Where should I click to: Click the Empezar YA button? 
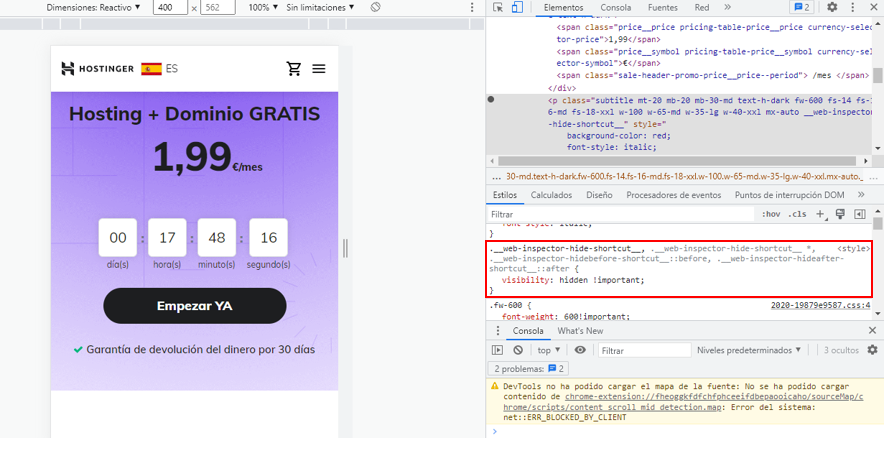(194, 306)
